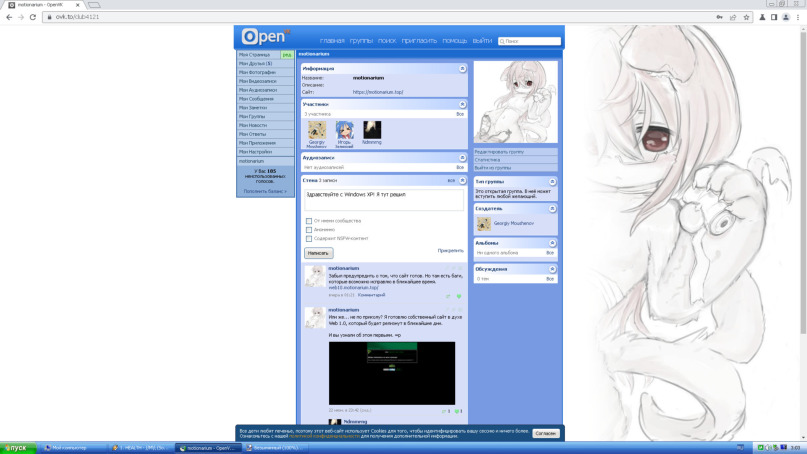Reload the page with the refresh icon
Screen dimensions: 807x454
click(33, 17)
